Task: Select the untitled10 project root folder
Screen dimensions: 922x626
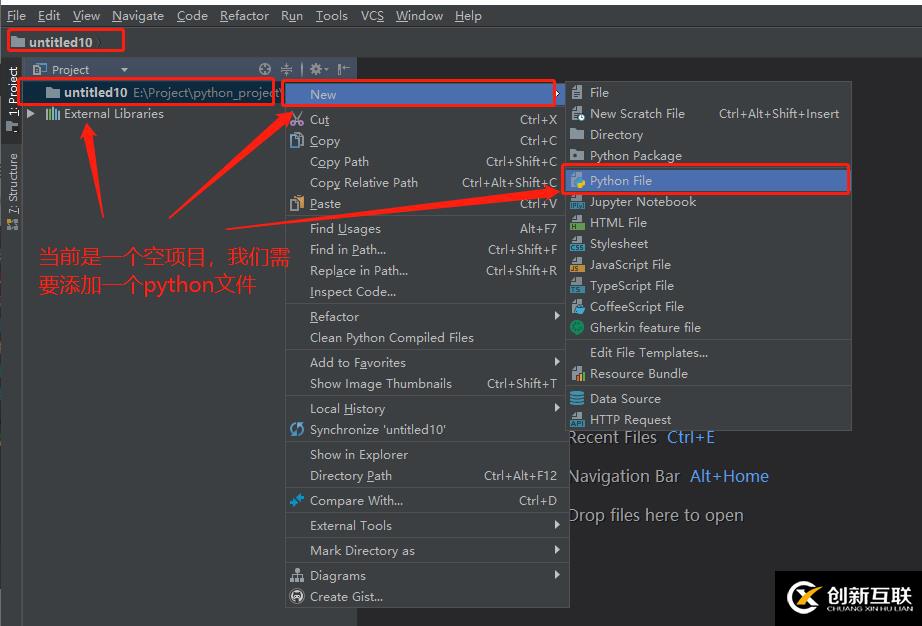Action: [95, 93]
